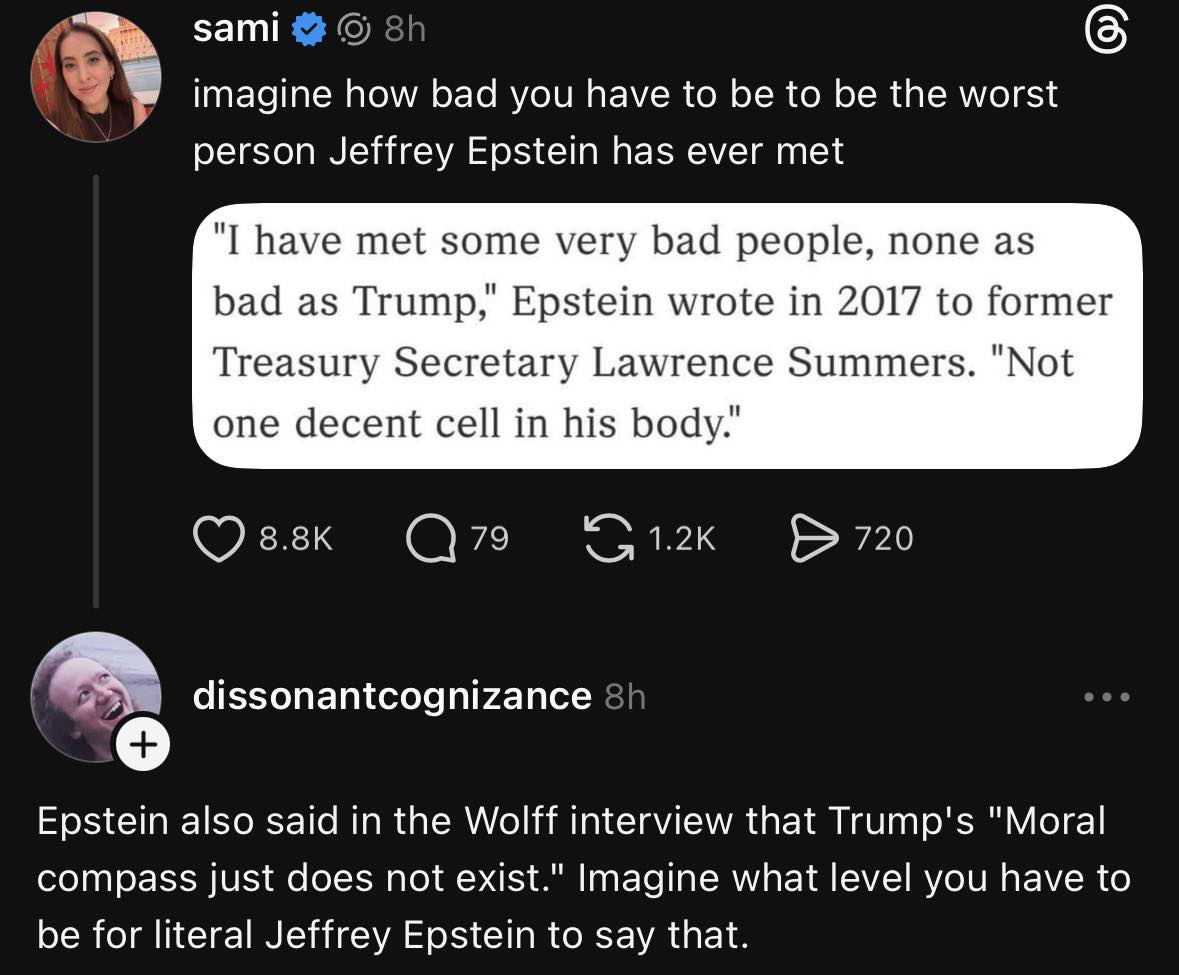Expand the quoted Epstein article screenshot
The width and height of the screenshot is (1179, 975).
667,335
